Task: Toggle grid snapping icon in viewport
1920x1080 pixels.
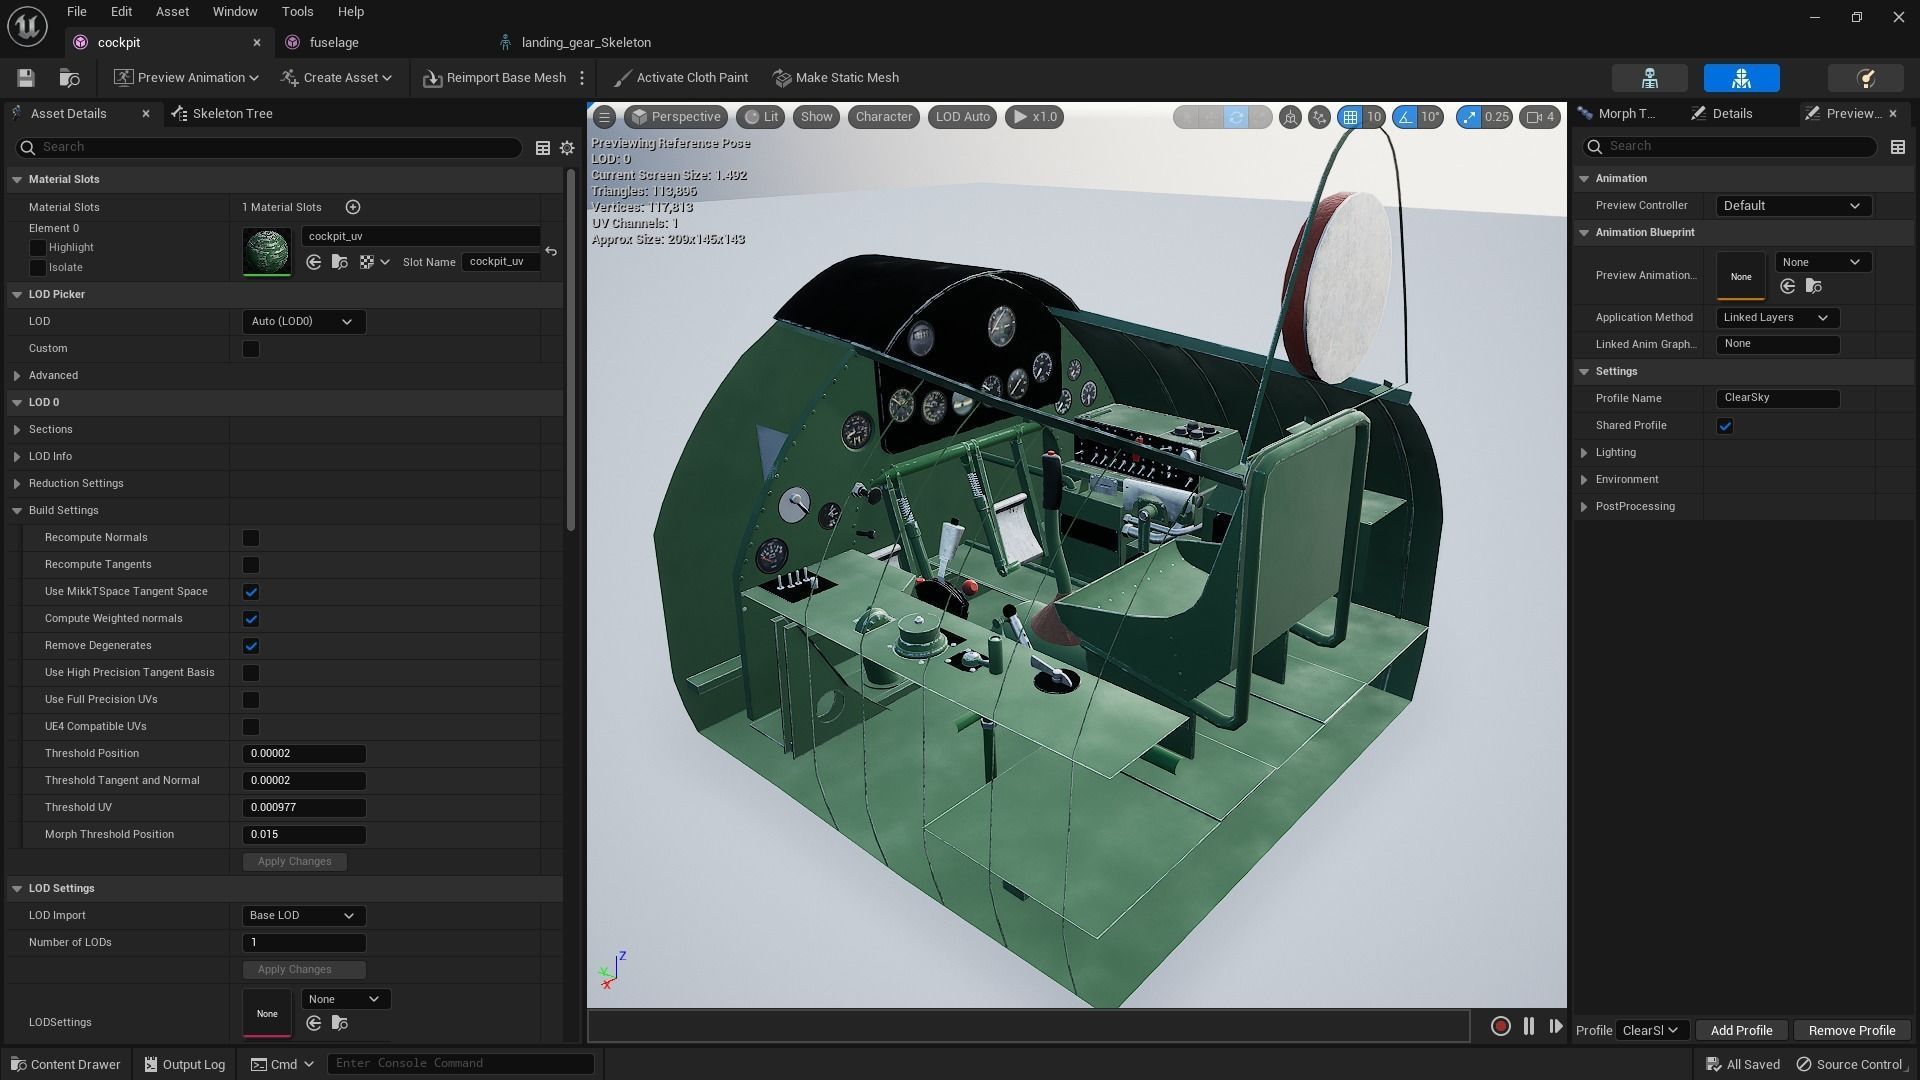Action: [x=1350, y=117]
